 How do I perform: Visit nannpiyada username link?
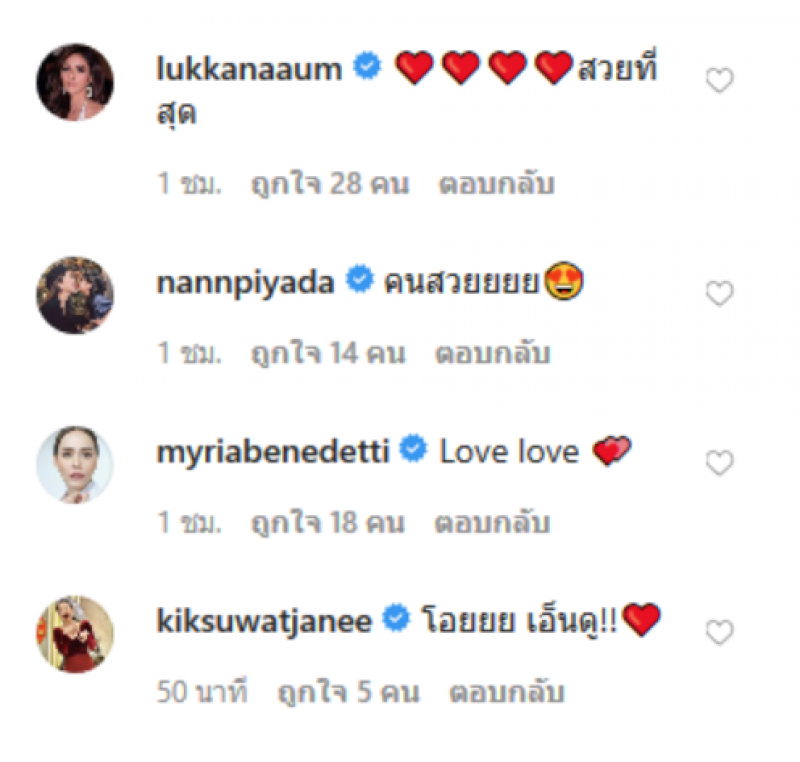[245, 283]
